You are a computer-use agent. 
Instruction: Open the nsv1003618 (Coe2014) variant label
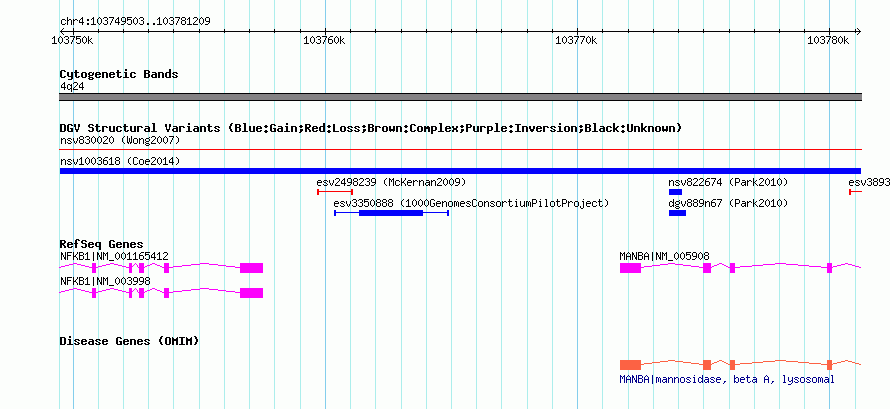pyautogui.click(x=120, y=161)
